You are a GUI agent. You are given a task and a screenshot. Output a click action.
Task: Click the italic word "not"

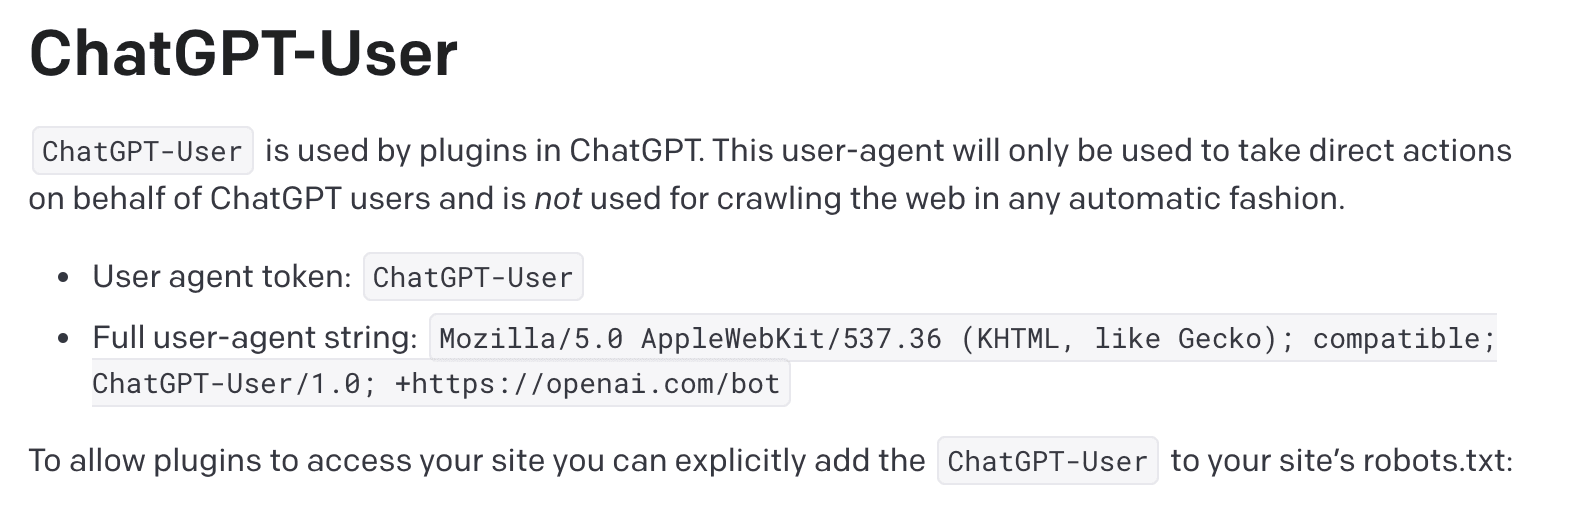pos(557,198)
